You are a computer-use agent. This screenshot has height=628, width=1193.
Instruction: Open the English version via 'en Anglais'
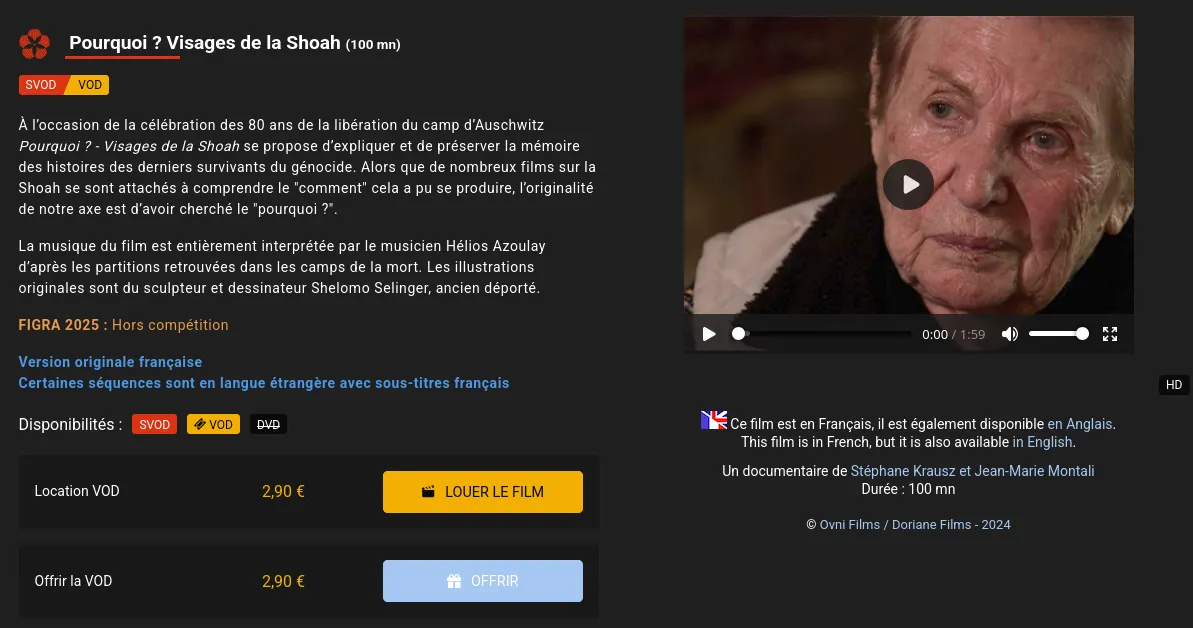point(1080,424)
